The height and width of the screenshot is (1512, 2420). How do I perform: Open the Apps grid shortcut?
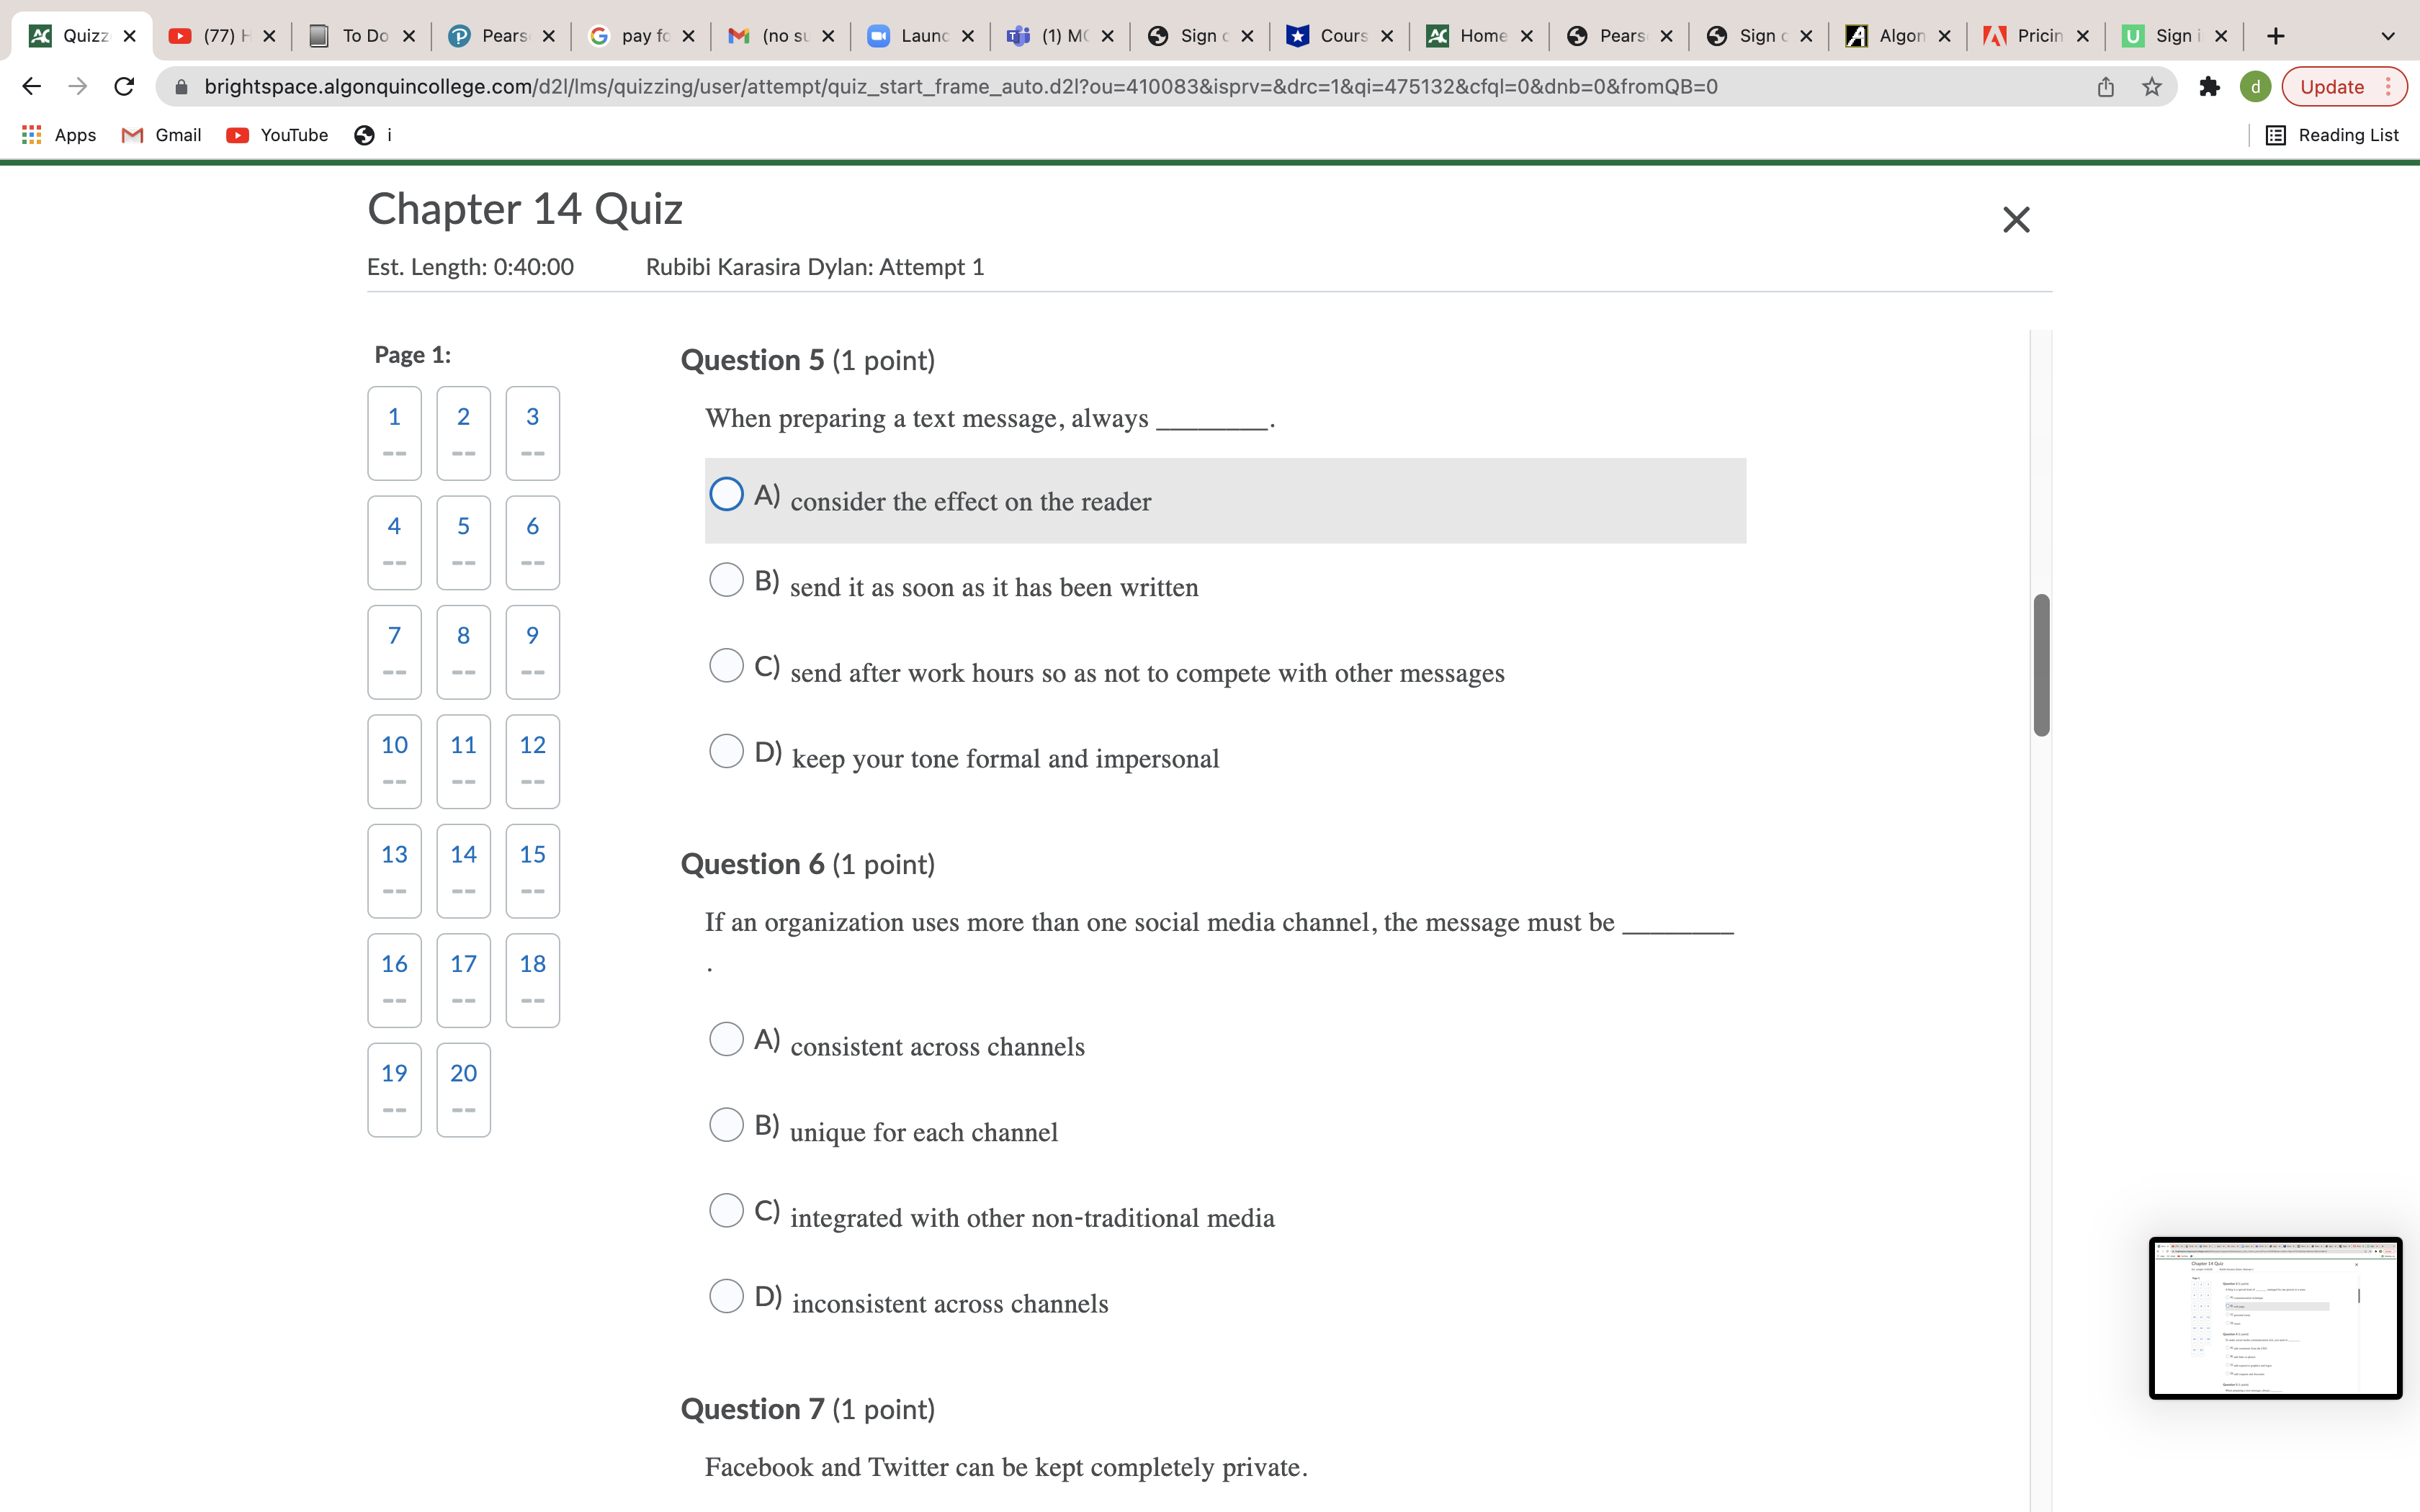(30, 134)
